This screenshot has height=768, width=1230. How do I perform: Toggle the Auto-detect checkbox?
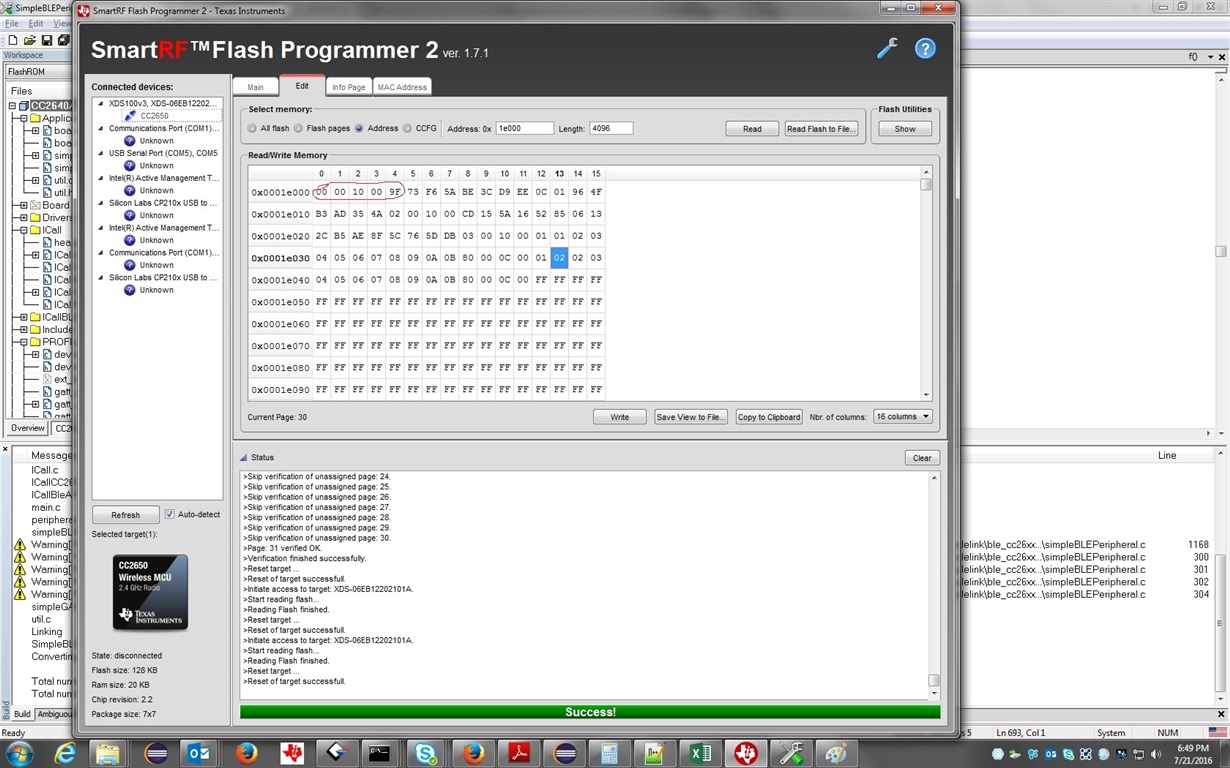[169, 514]
